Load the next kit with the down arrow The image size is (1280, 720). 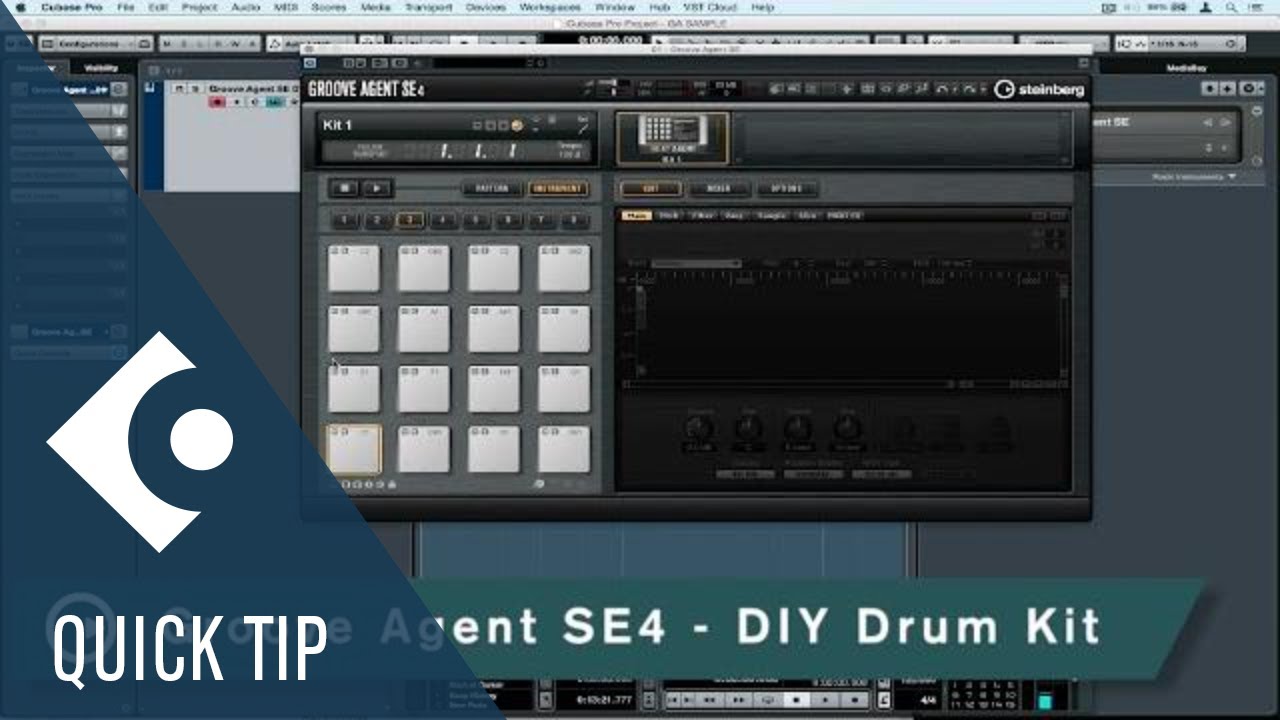coord(536,130)
